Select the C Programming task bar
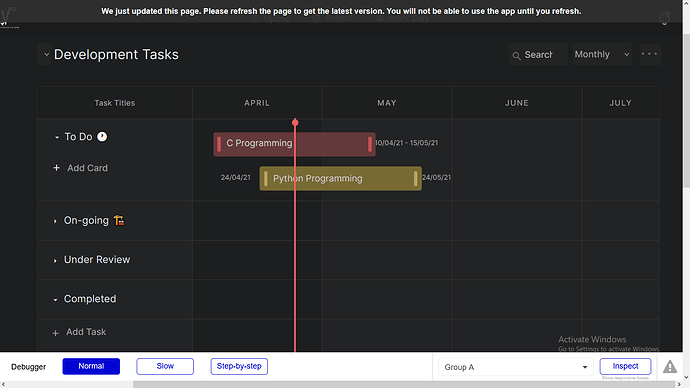Viewport: 690px width, 388px height. (x=294, y=144)
